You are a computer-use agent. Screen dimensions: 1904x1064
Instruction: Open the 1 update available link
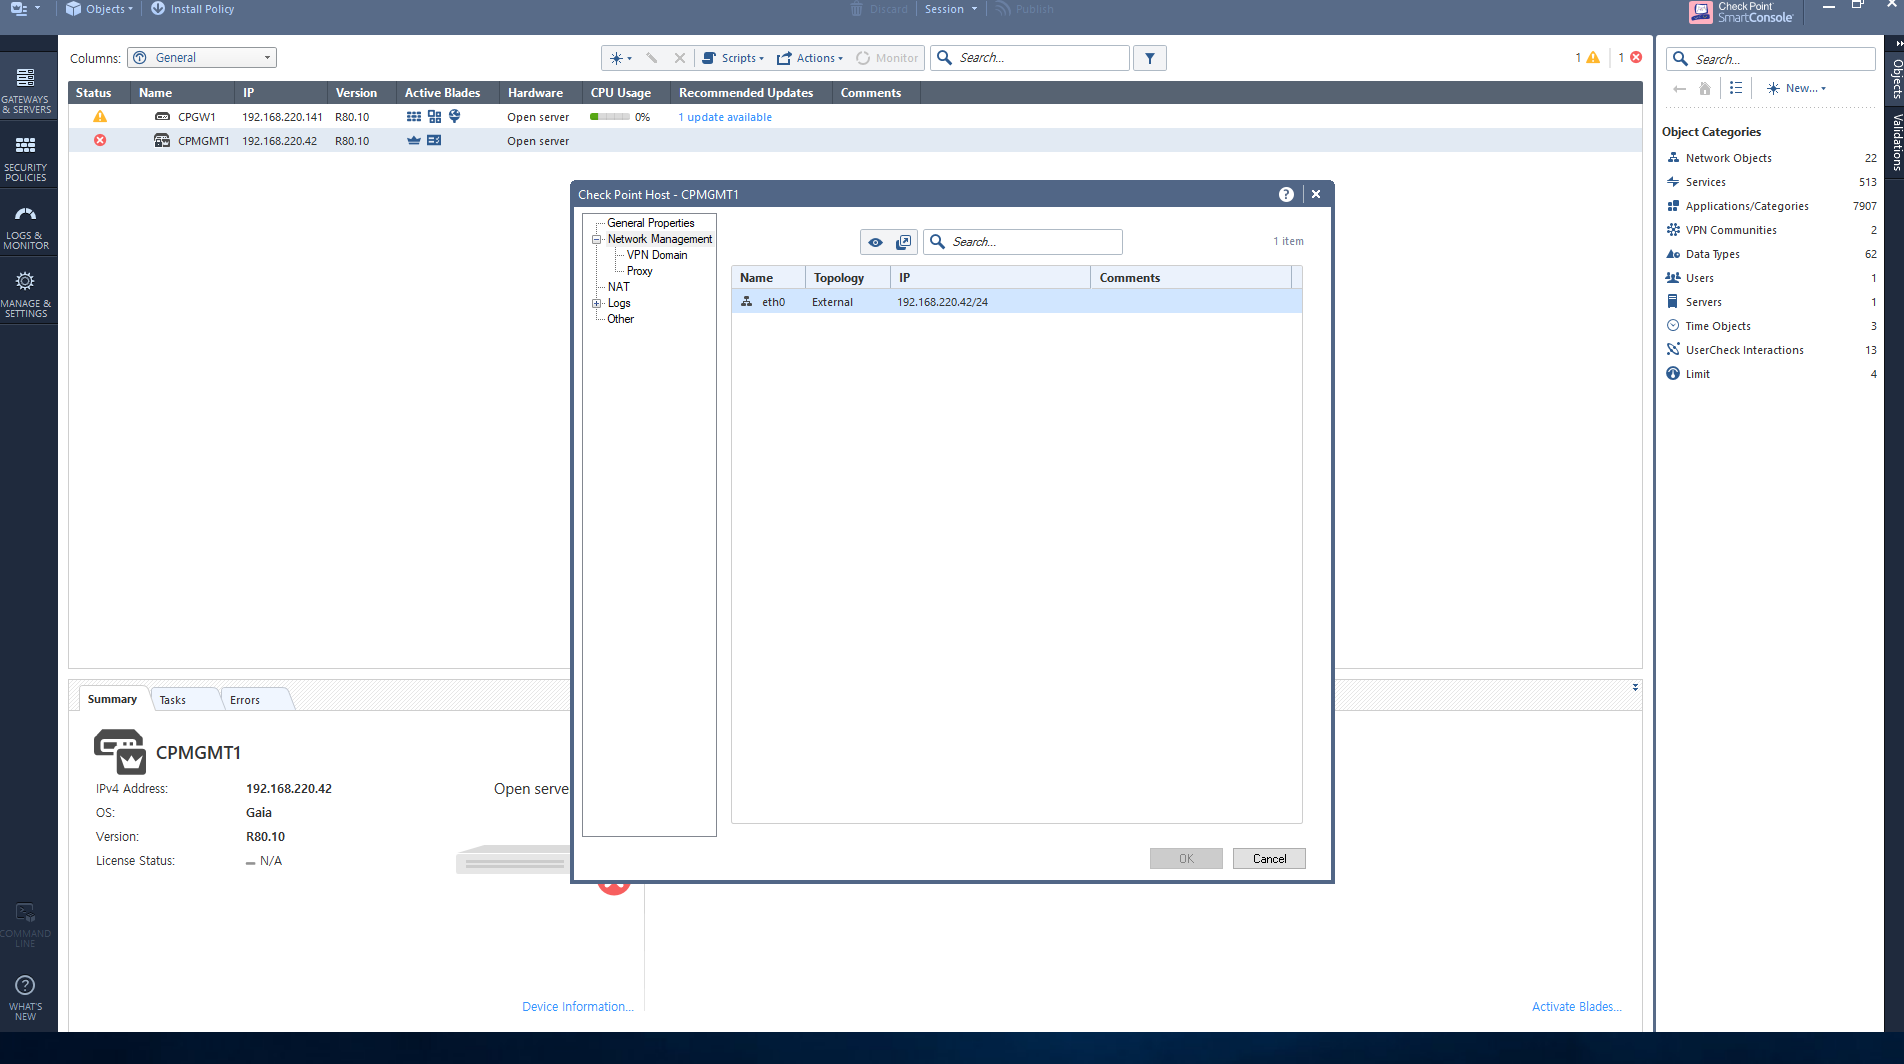point(725,117)
